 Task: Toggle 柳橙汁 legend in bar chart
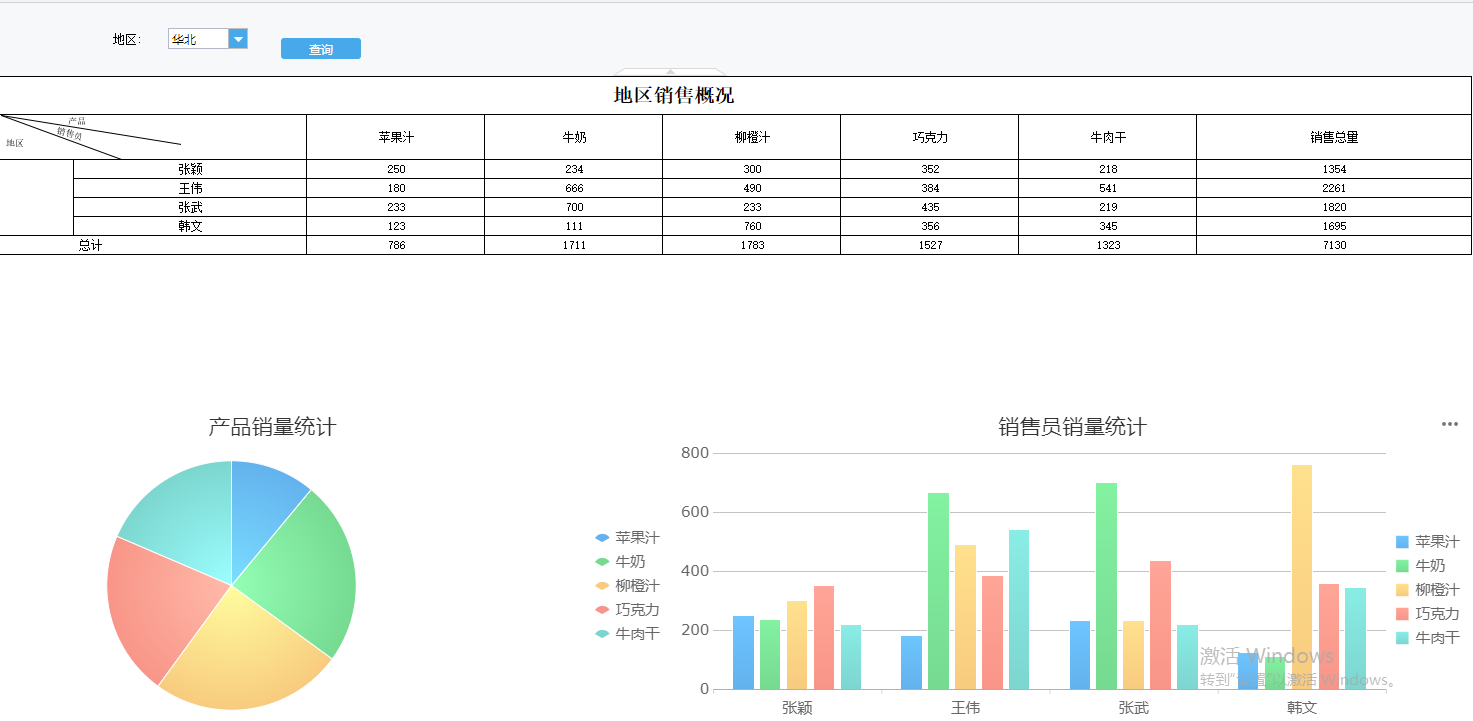(x=1427, y=590)
